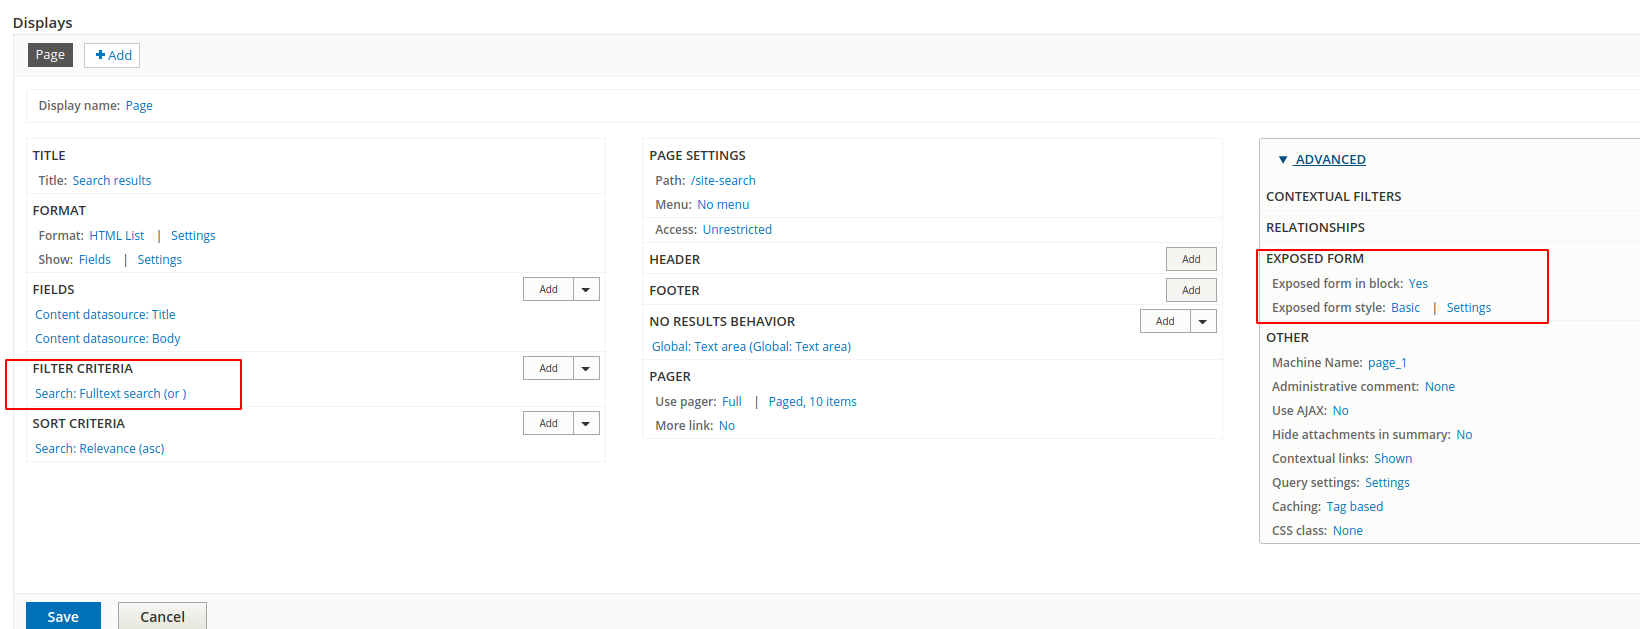Screen dimensions: 1640x629
Task: Open Exposed form style Settings
Action: [x=1469, y=308]
